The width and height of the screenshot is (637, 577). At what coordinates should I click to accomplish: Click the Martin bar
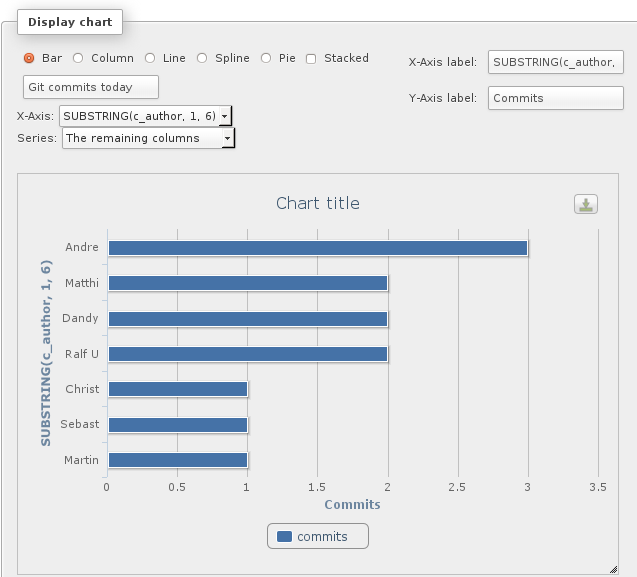(178, 460)
